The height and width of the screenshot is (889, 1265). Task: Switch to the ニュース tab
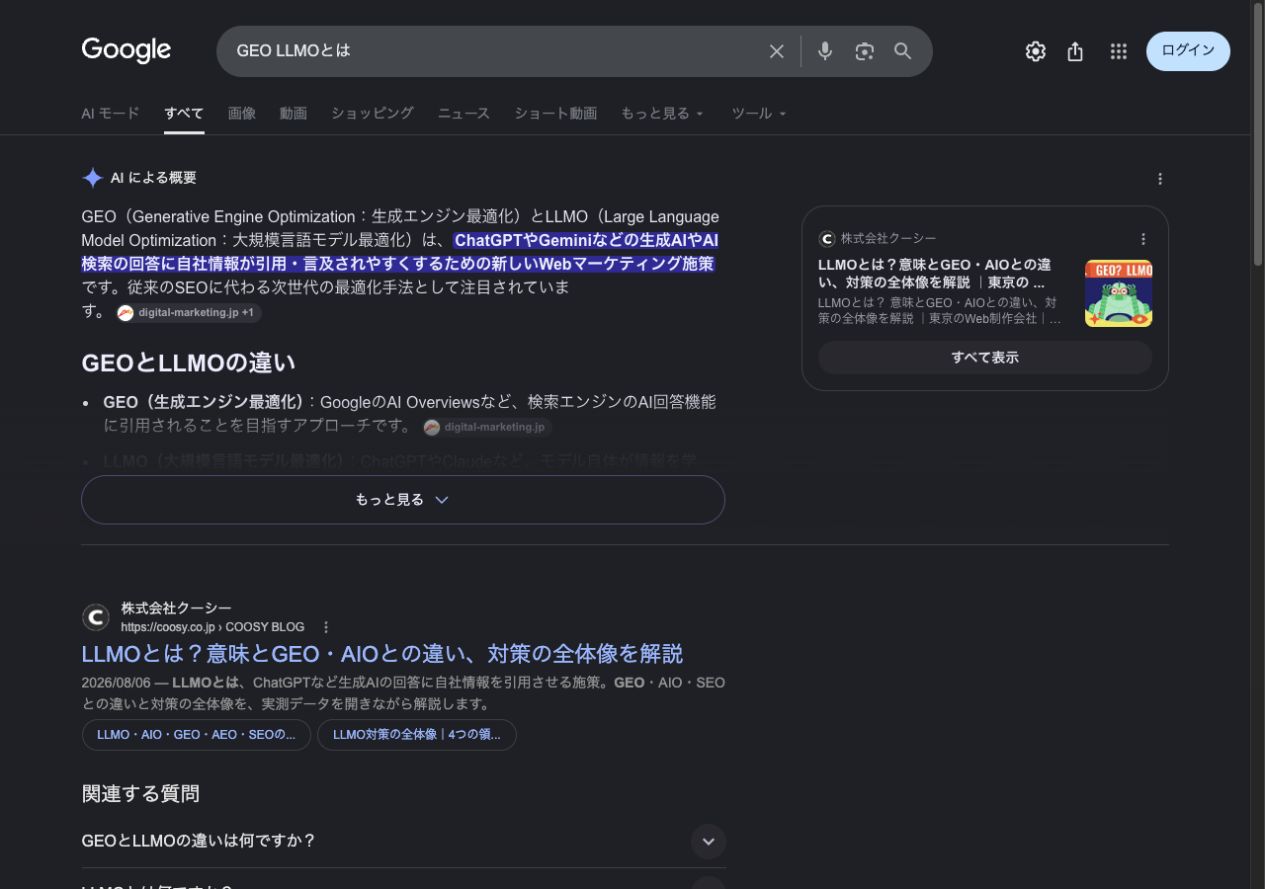(464, 114)
